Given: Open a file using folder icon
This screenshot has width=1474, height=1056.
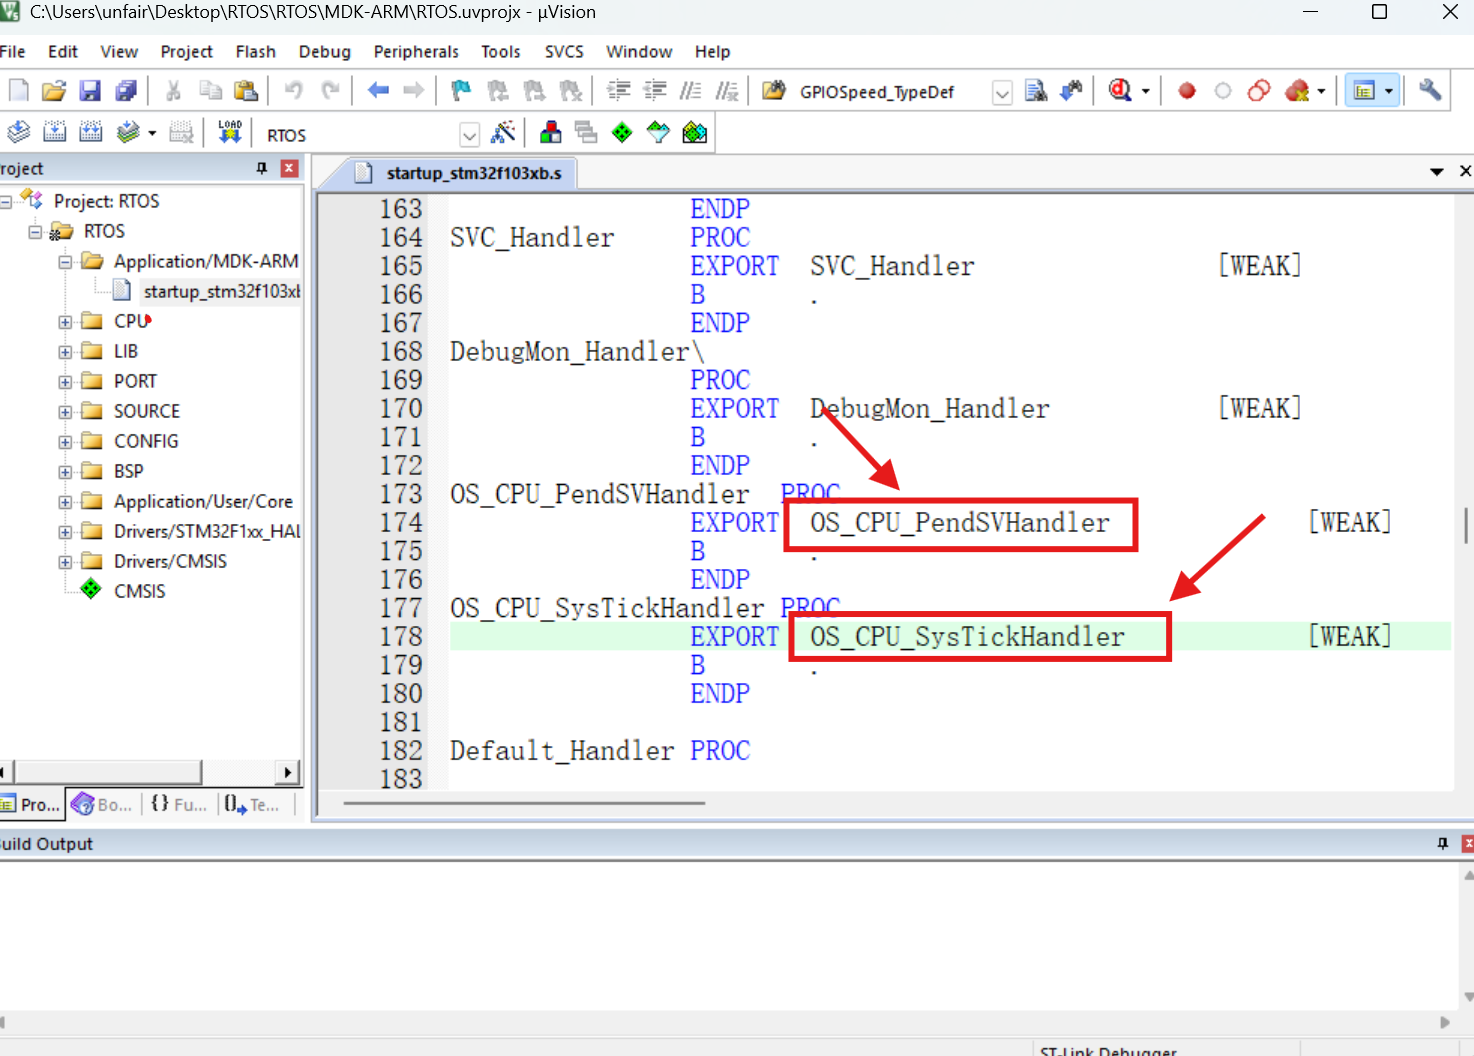Looking at the screenshot, I should click(54, 91).
